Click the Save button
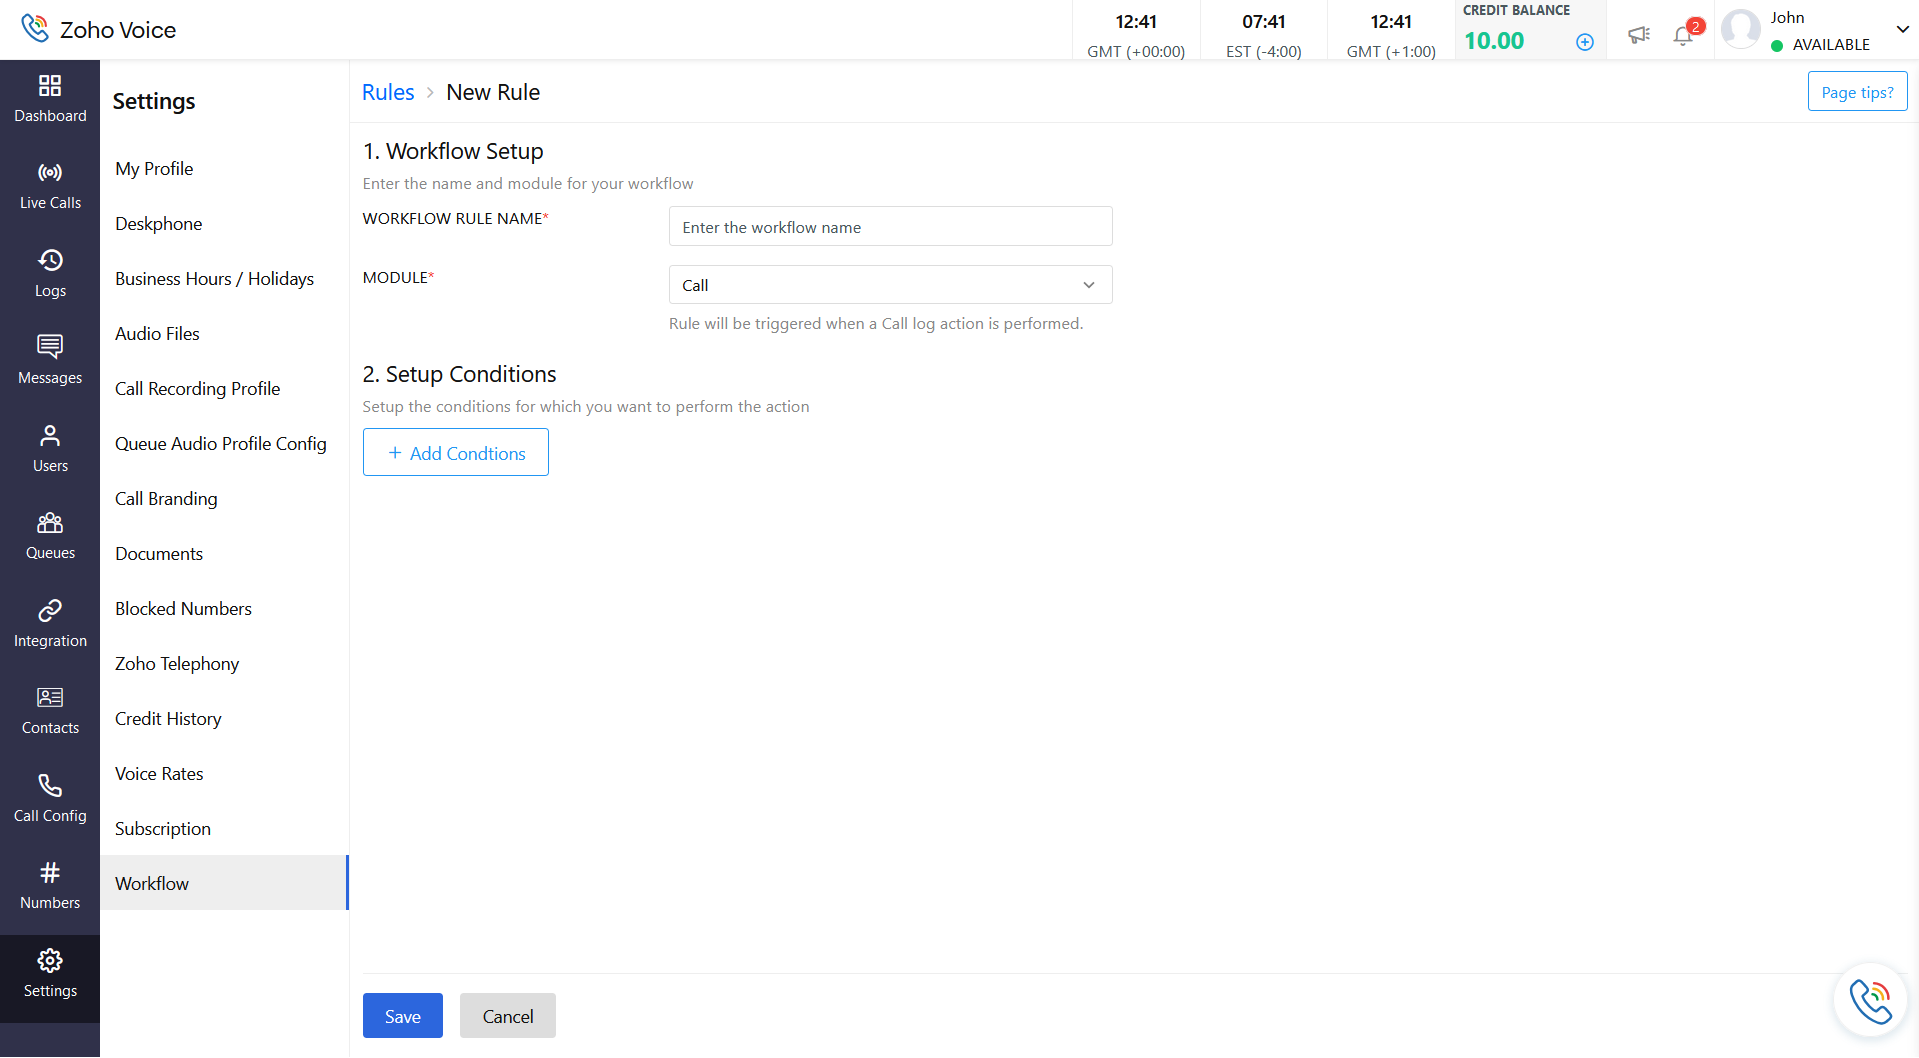 click(x=403, y=1016)
